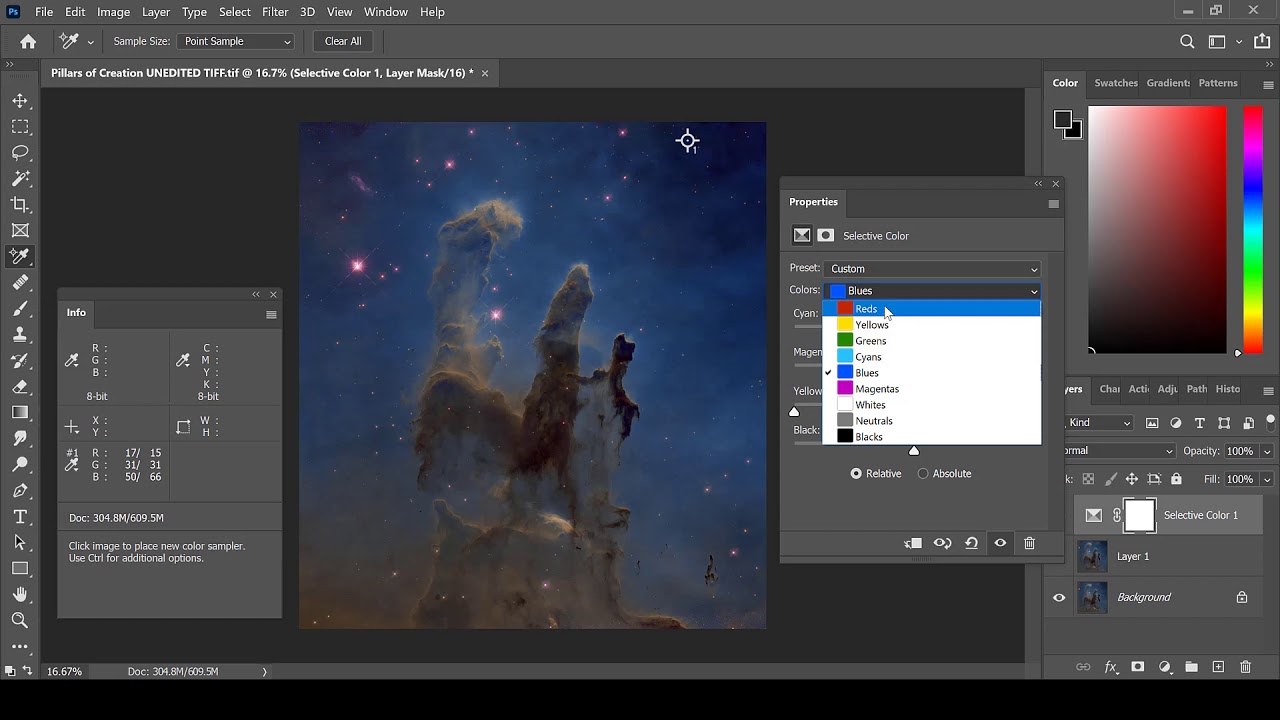Viewport: 1280px width, 720px height.
Task: Select the Smudge tool
Action: (20, 439)
